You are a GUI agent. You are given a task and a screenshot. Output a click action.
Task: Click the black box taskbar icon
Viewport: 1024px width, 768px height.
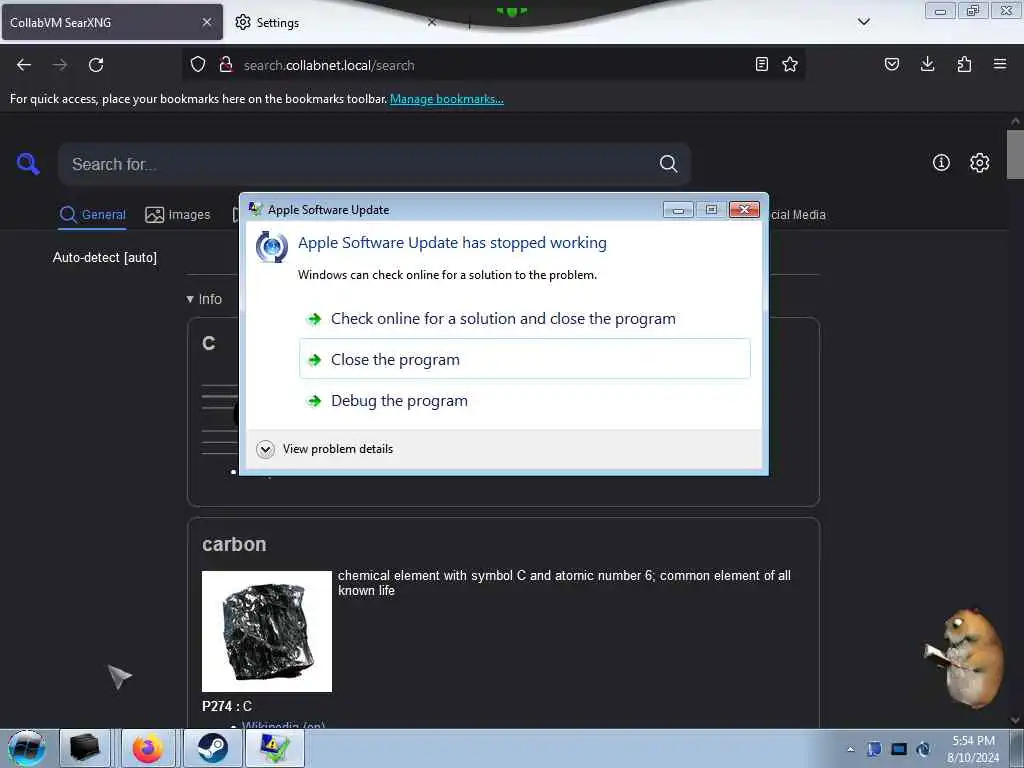85,748
